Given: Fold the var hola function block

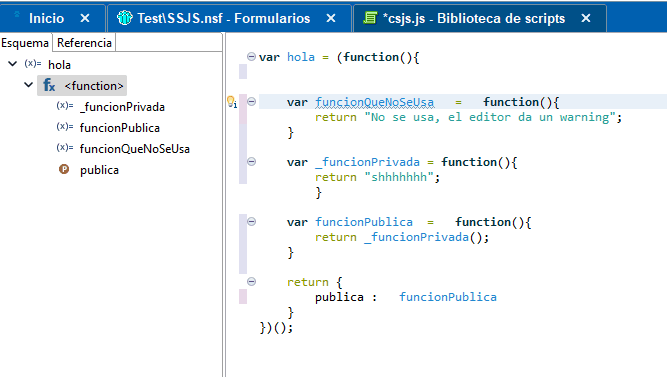Looking at the screenshot, I should click(251, 57).
